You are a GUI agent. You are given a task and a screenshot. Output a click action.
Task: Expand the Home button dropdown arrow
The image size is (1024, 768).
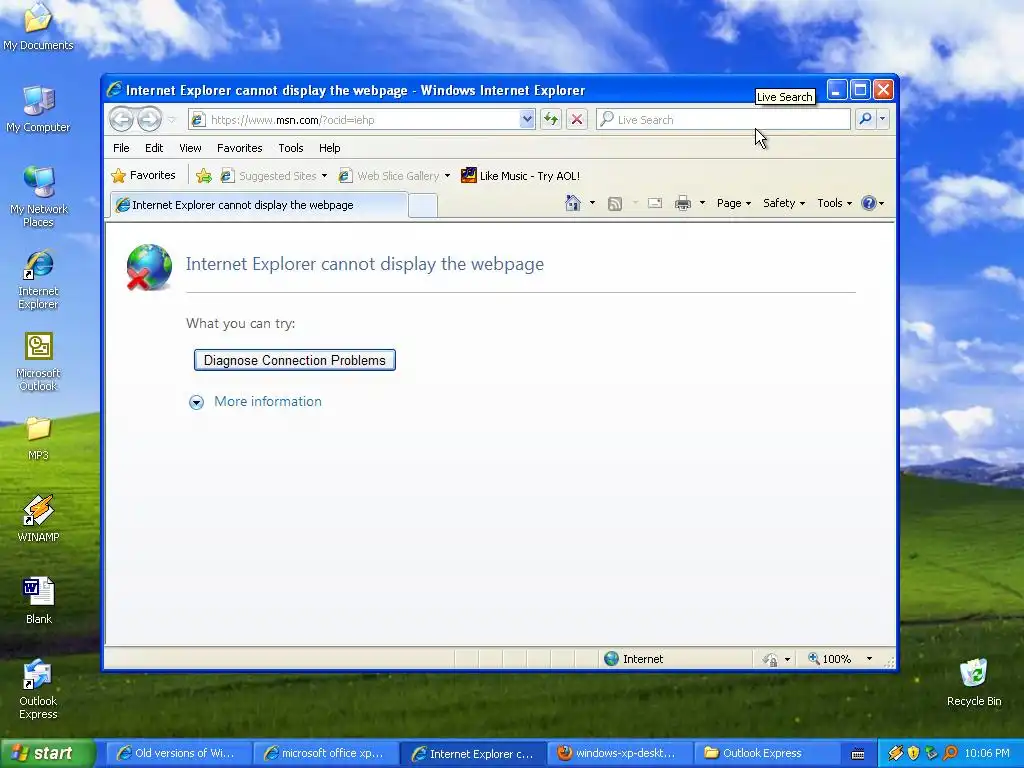pos(592,203)
